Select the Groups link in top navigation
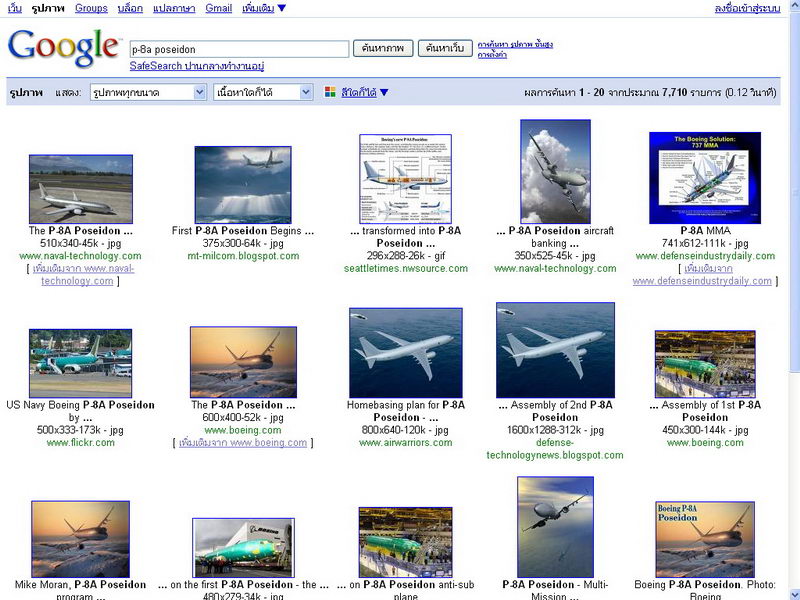 pos(91,8)
